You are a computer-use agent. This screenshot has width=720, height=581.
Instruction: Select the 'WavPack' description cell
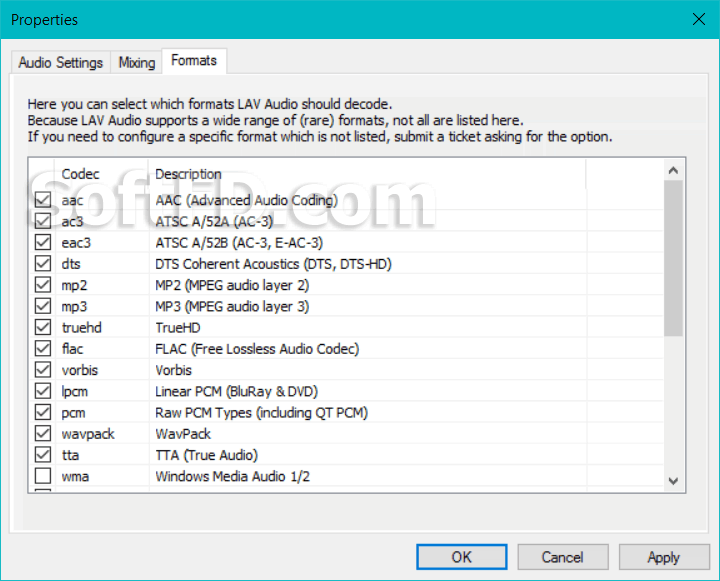(183, 434)
